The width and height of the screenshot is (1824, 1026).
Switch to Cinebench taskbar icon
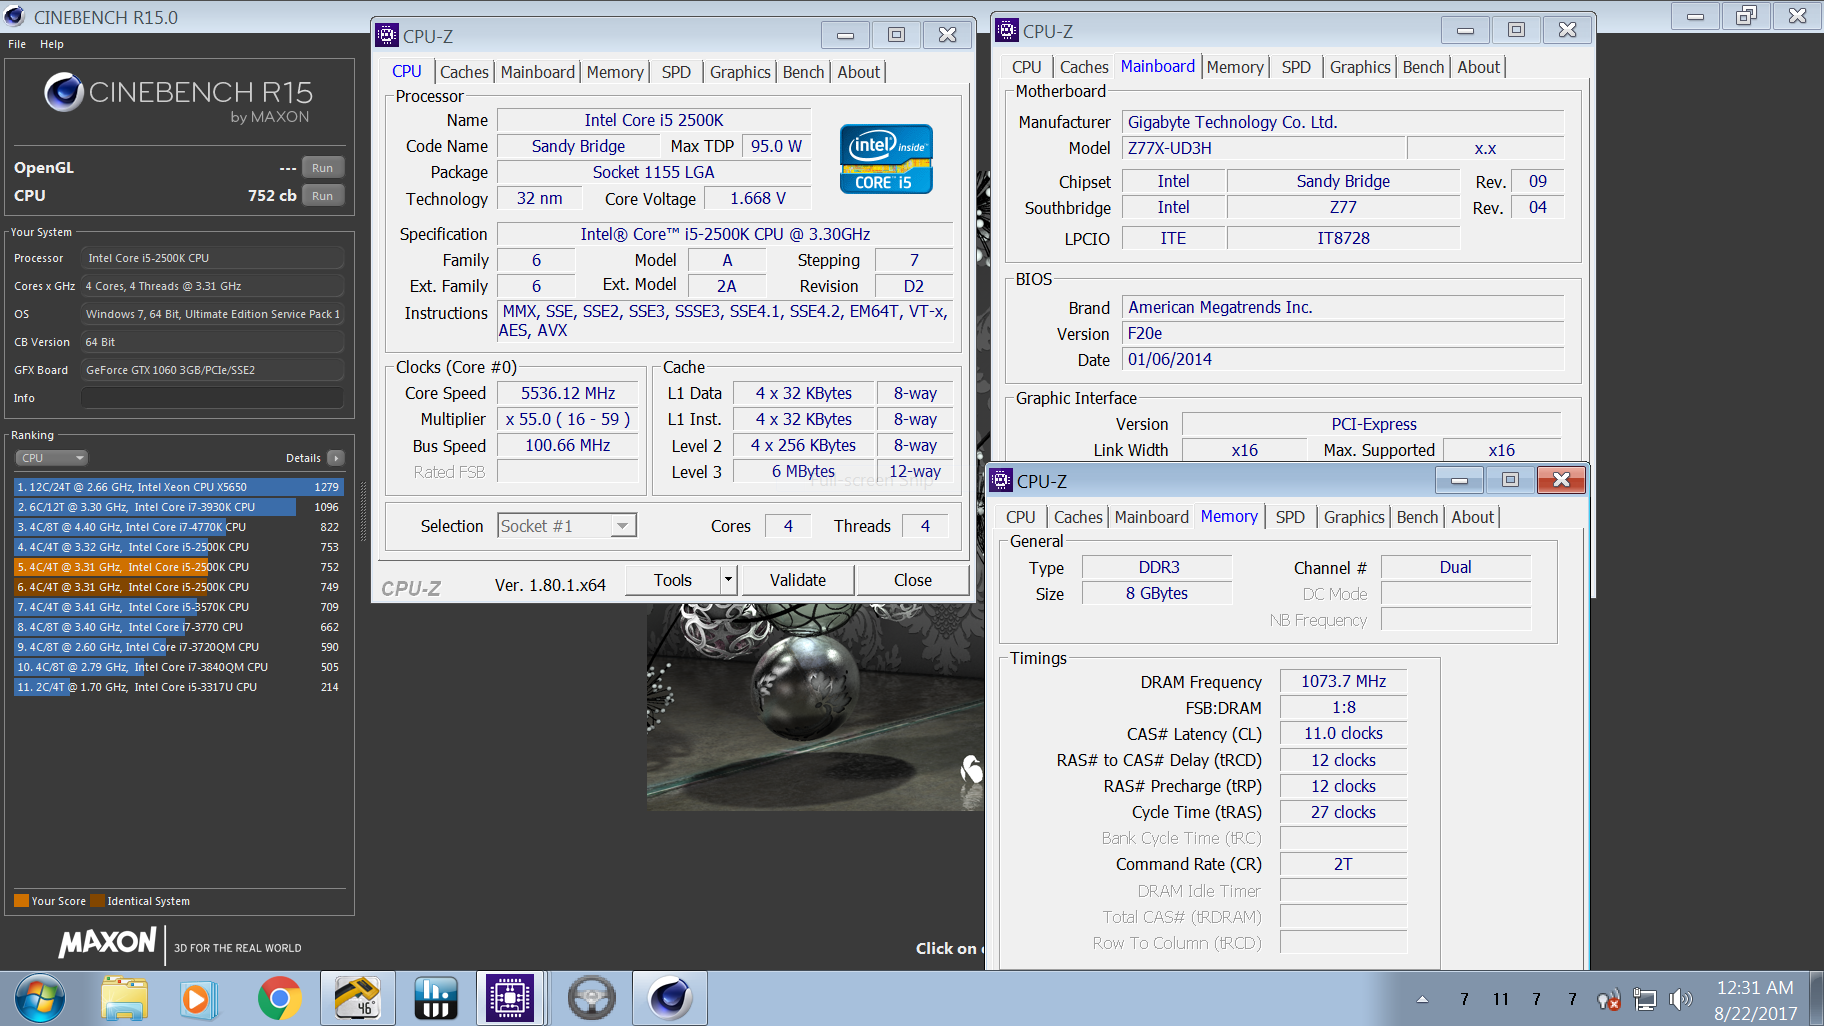point(670,998)
